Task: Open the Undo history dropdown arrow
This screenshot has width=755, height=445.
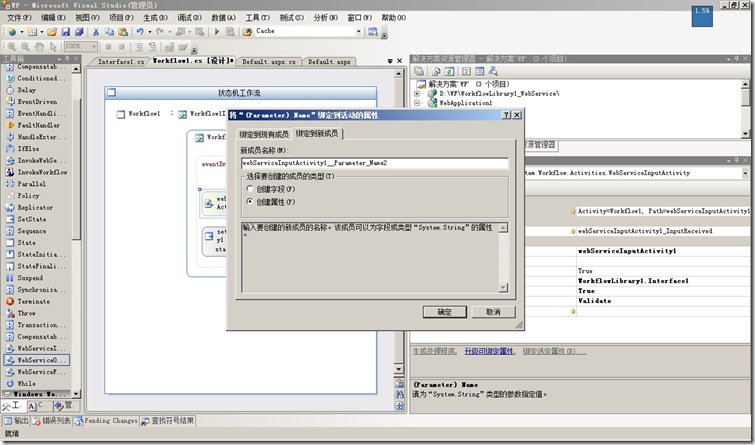Action: pyautogui.click(x=150, y=32)
